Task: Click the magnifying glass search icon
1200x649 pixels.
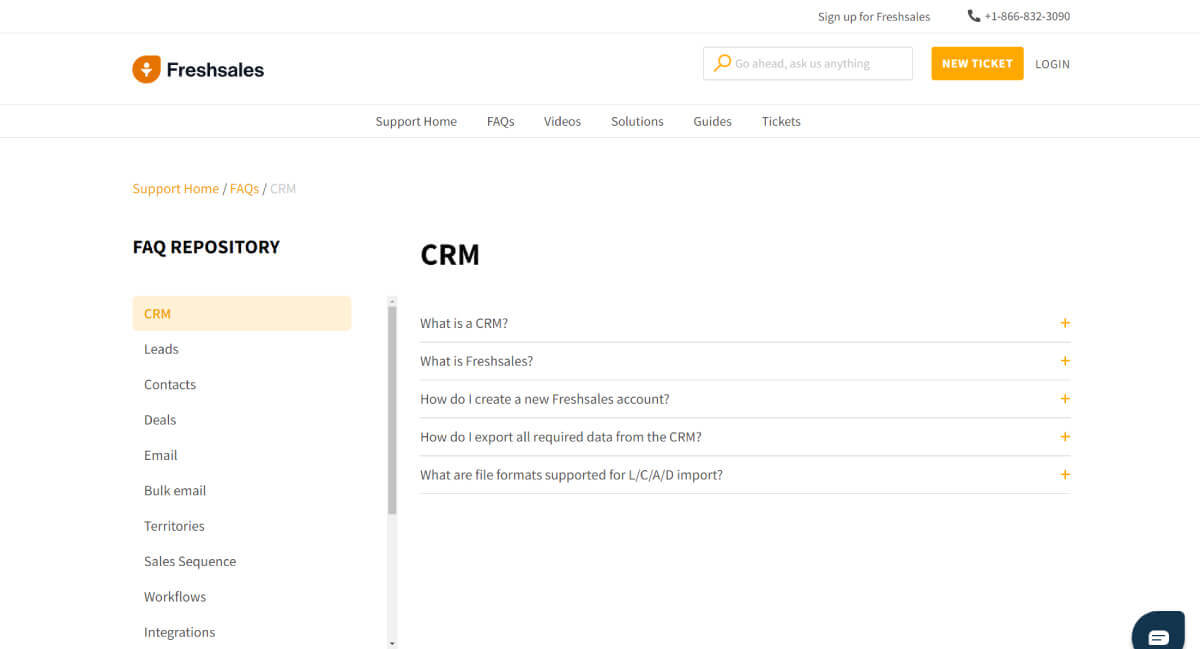Action: [x=722, y=62]
